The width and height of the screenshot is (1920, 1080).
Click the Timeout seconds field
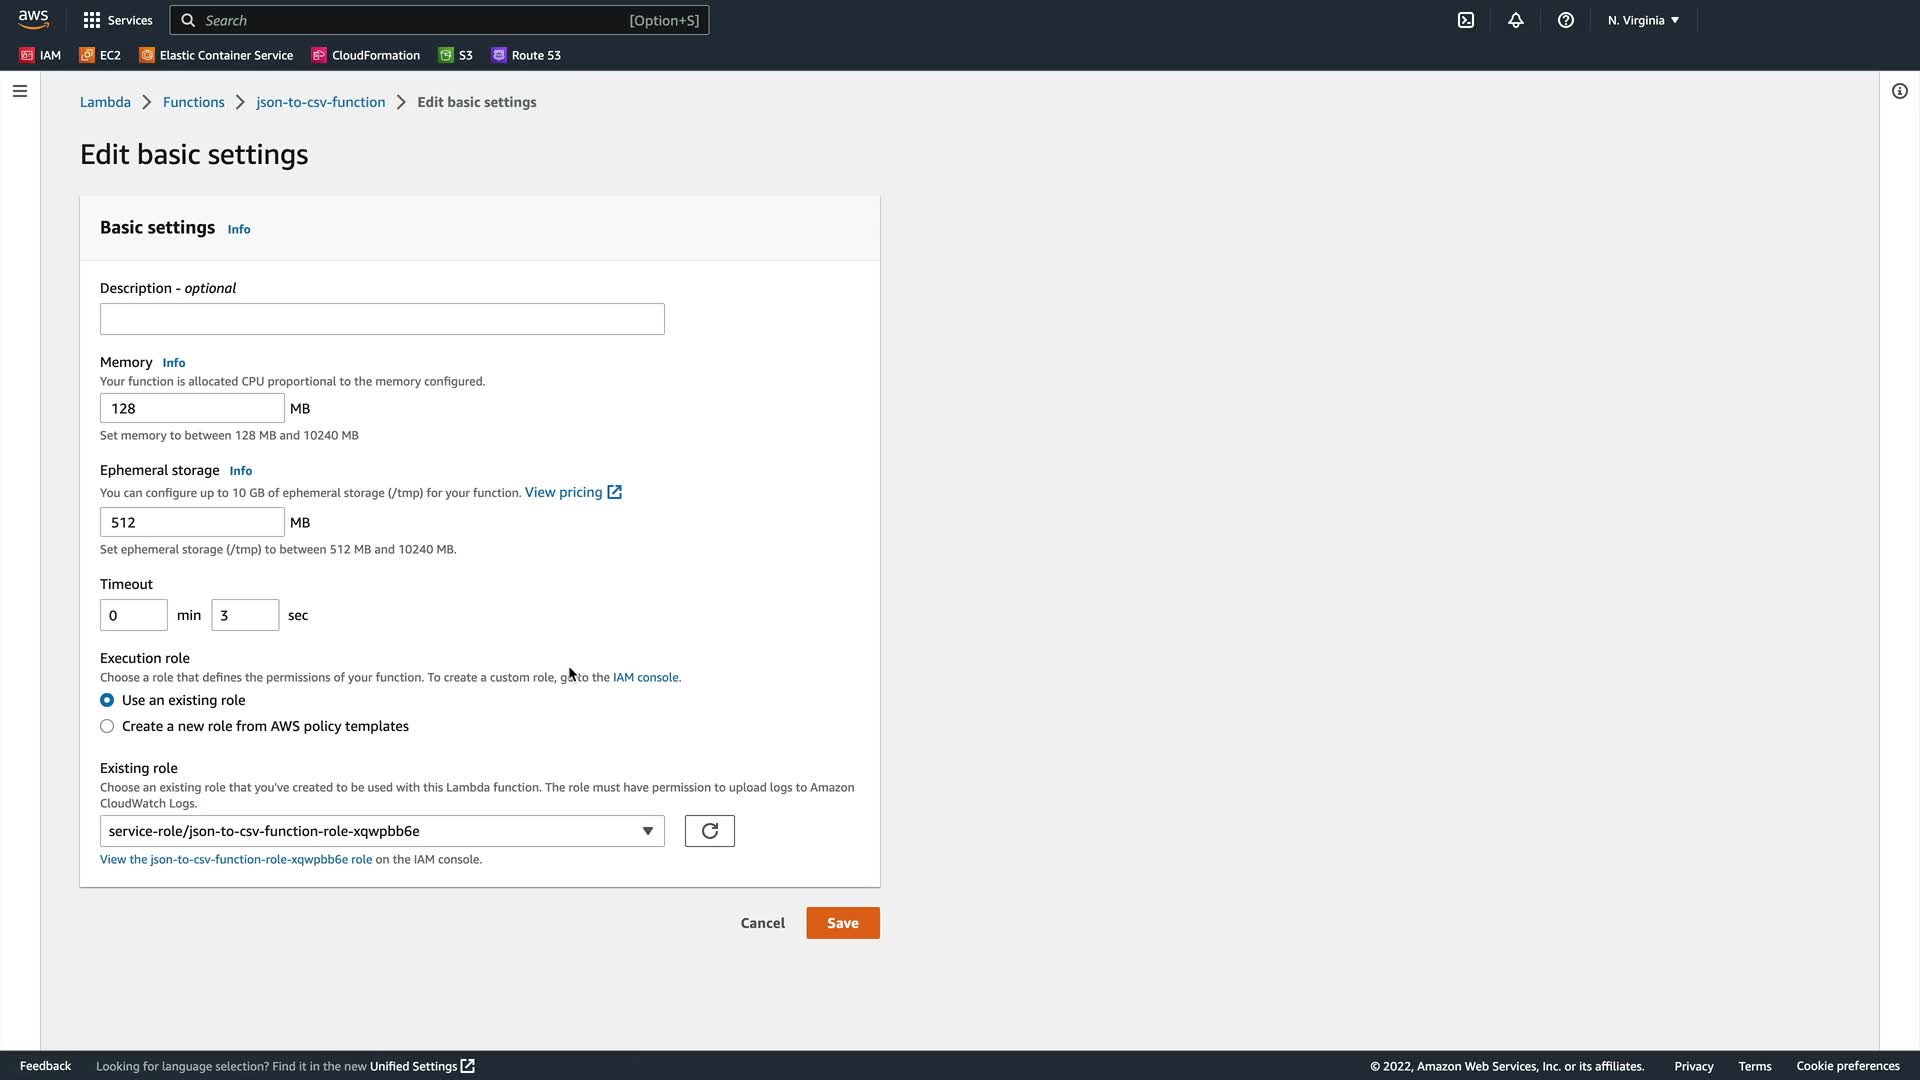pos(245,615)
